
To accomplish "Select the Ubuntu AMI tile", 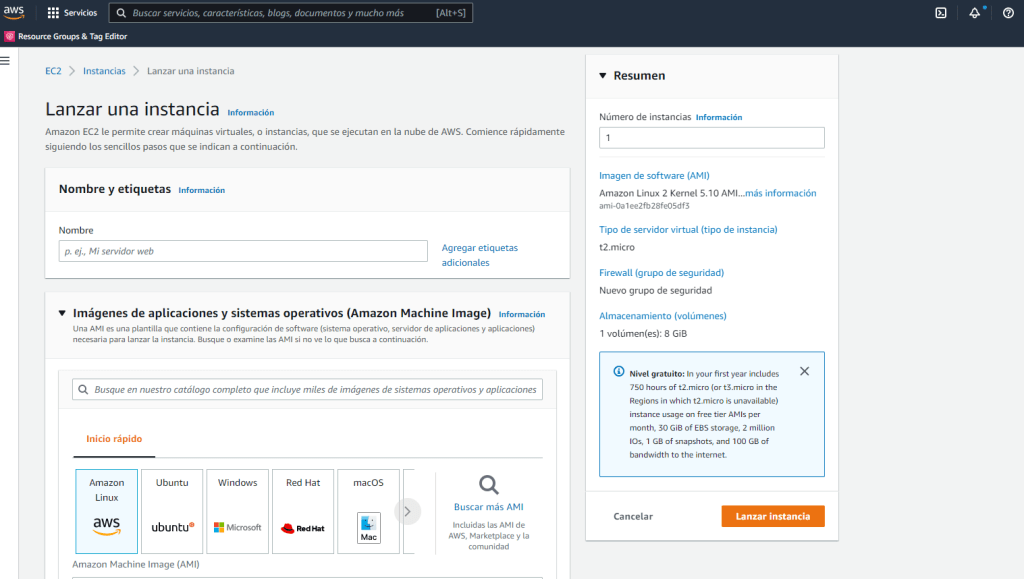I will 172,511.
